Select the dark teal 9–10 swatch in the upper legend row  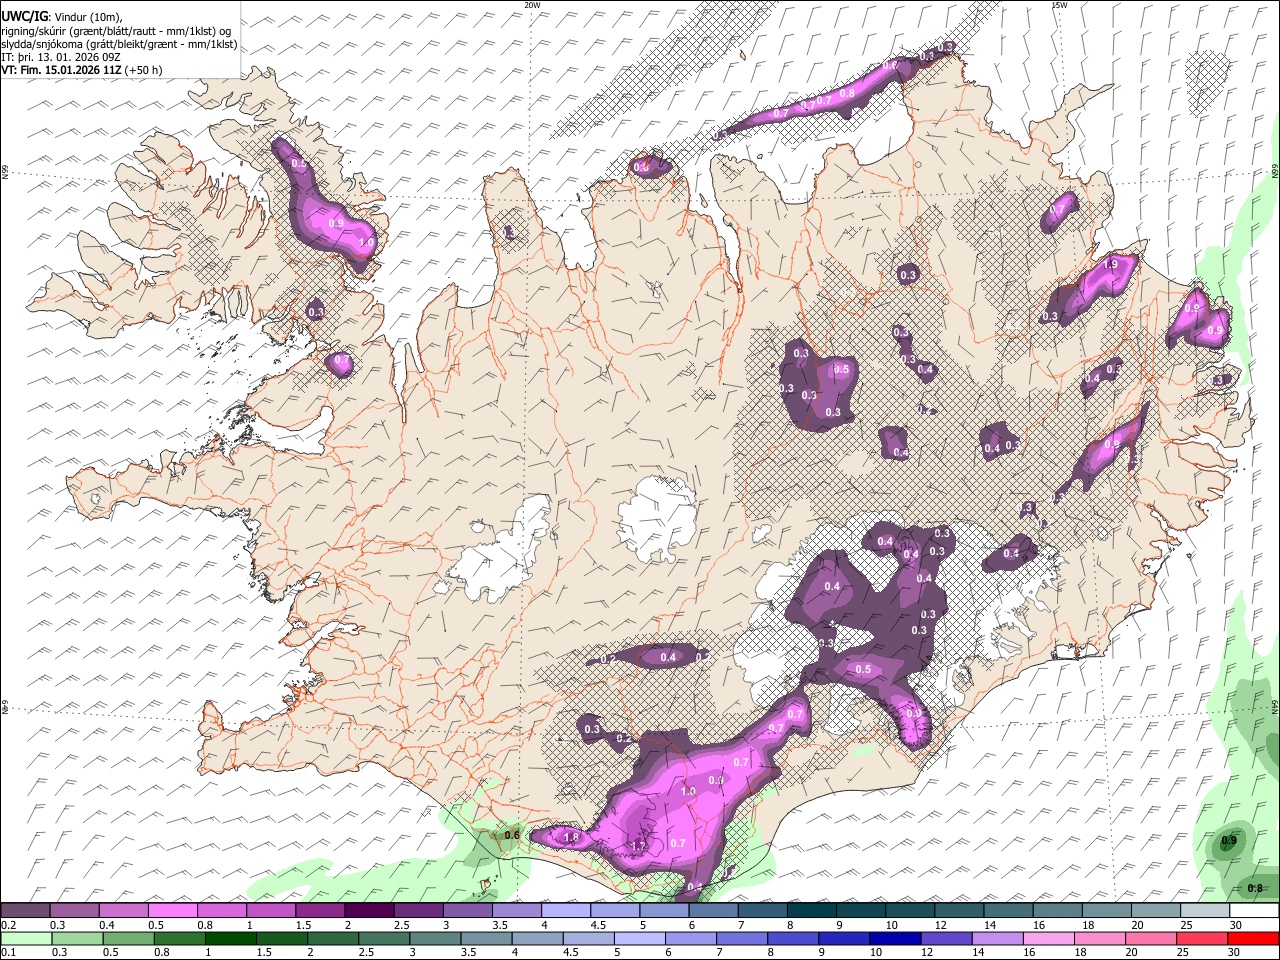pos(861,910)
